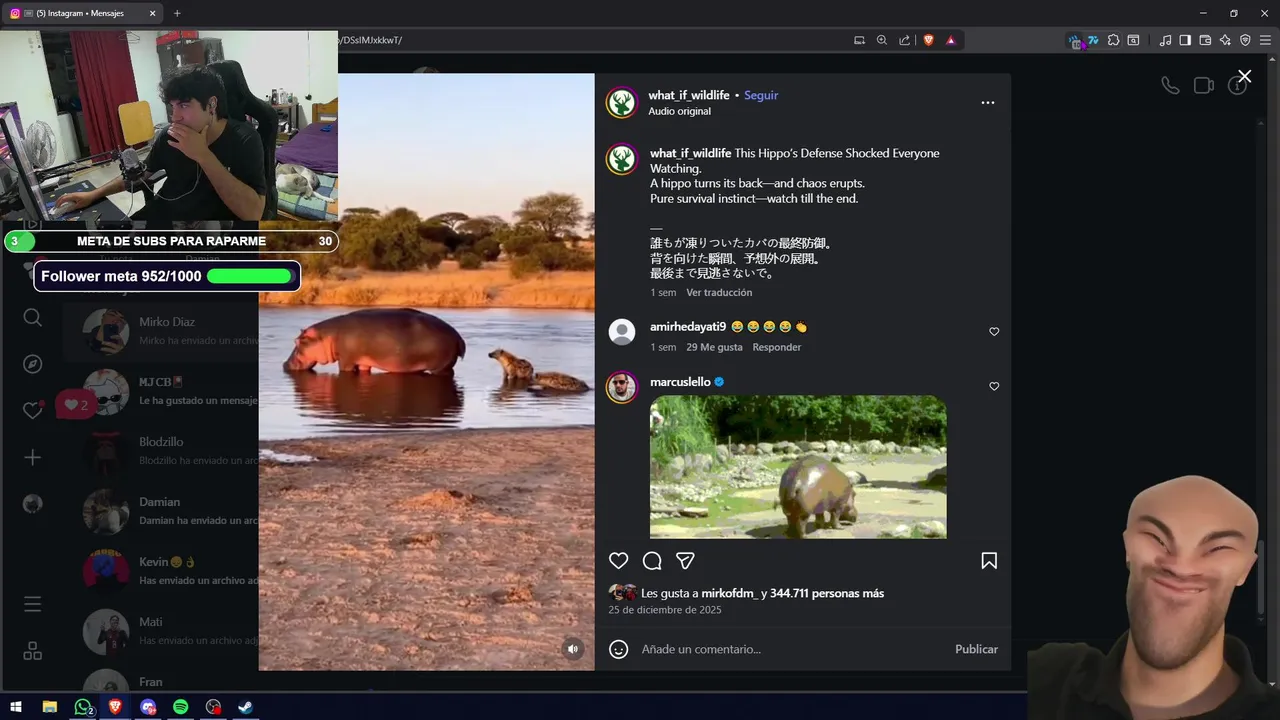This screenshot has width=1280, height=720.
Task: Open the Windows Start button
Action: (x=16, y=706)
